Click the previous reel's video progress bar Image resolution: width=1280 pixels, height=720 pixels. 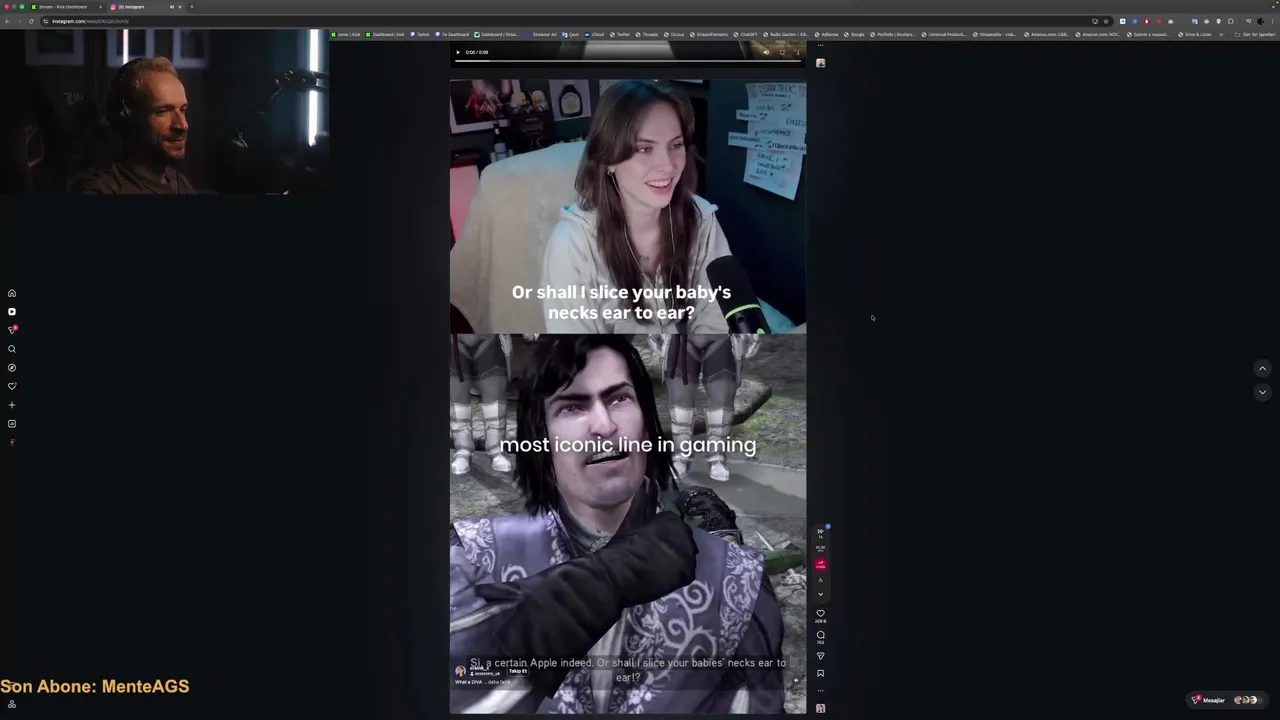pos(627,61)
